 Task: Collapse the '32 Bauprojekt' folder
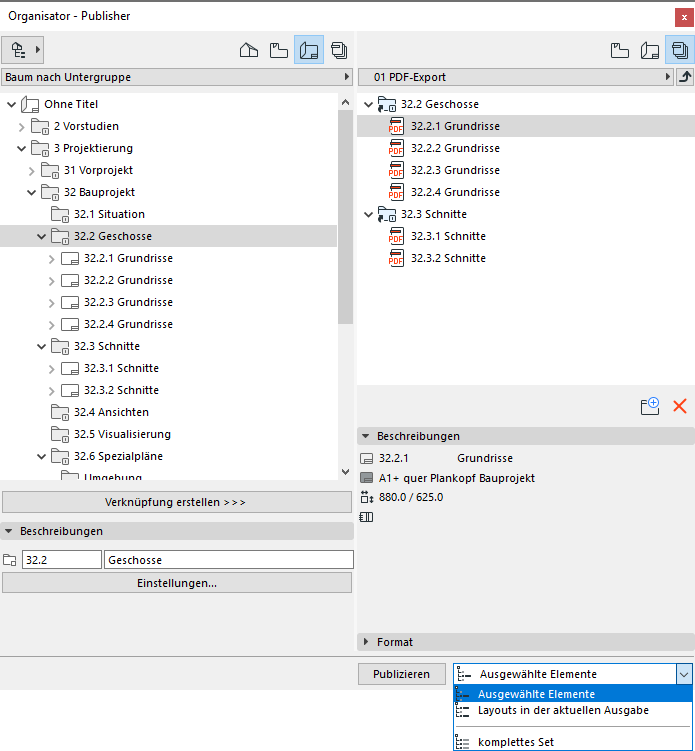tap(32, 193)
